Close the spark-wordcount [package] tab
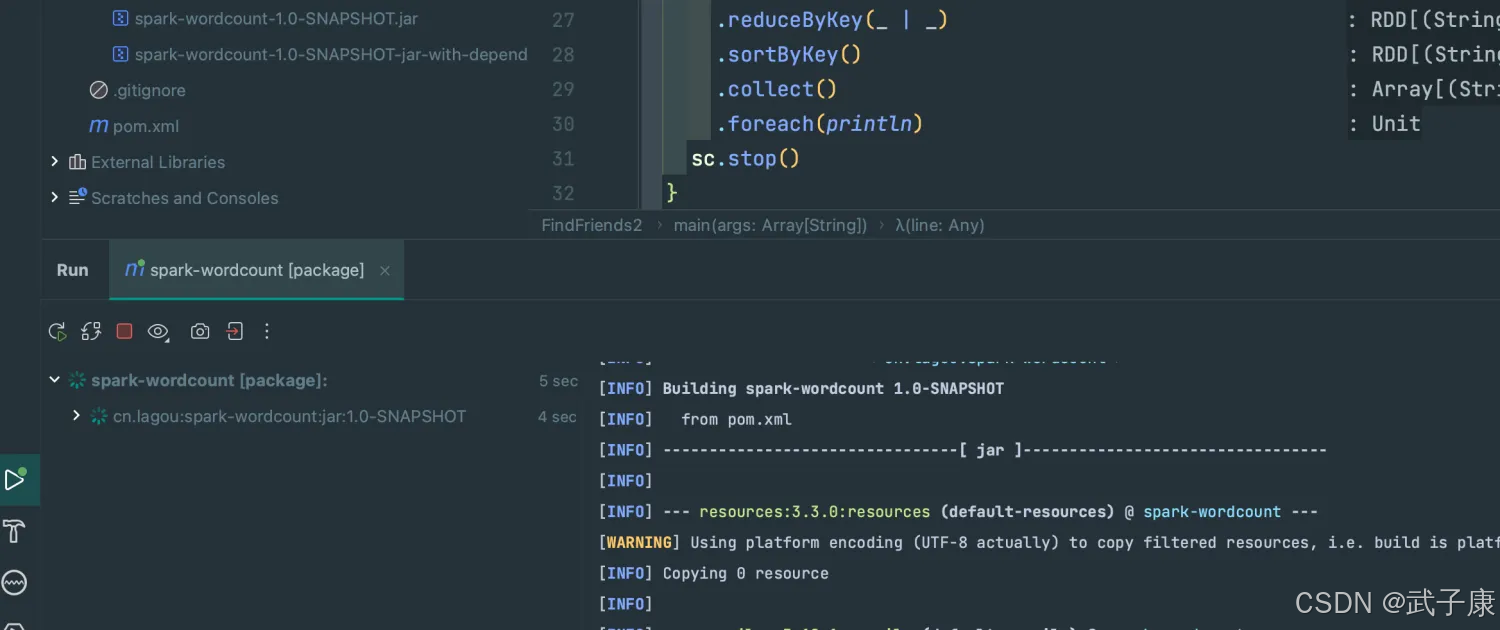1500x630 pixels. point(385,270)
